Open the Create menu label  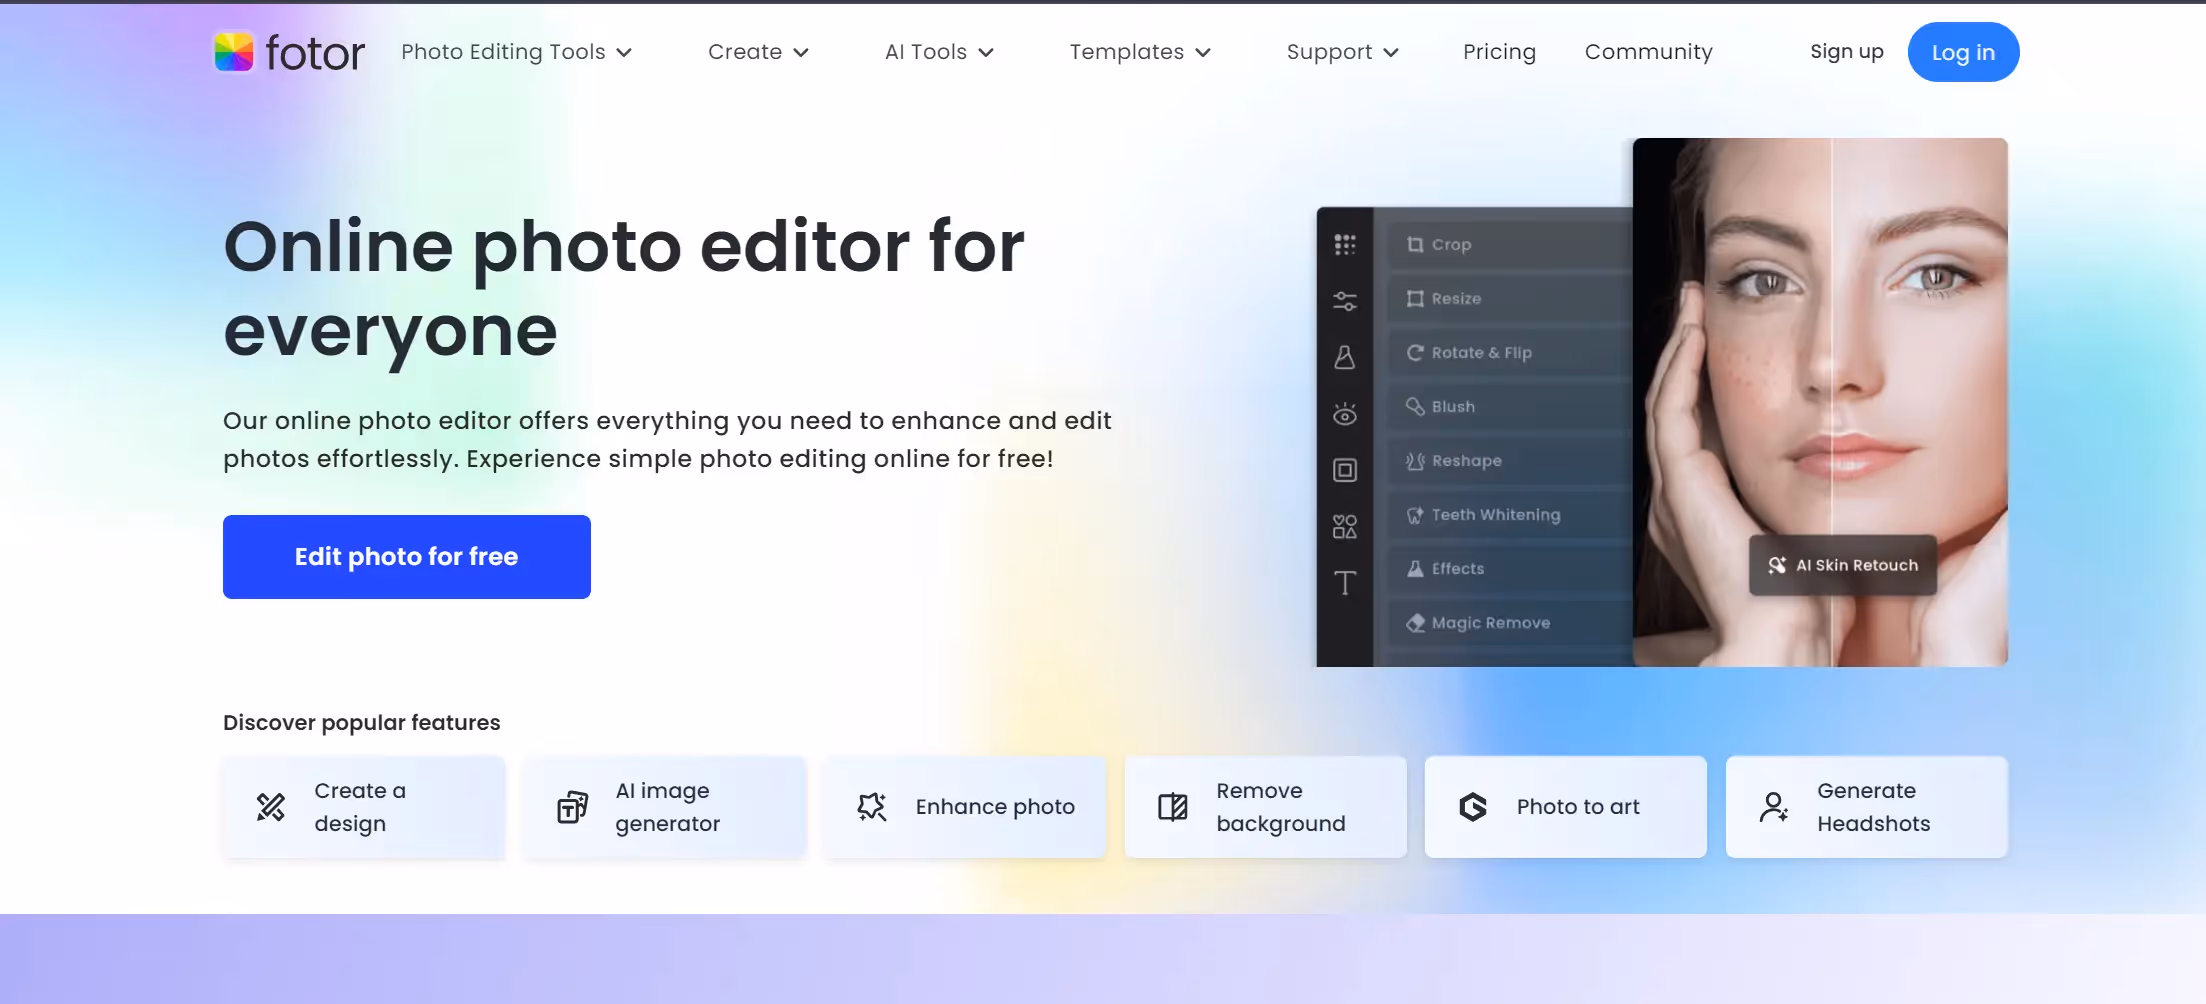point(745,52)
